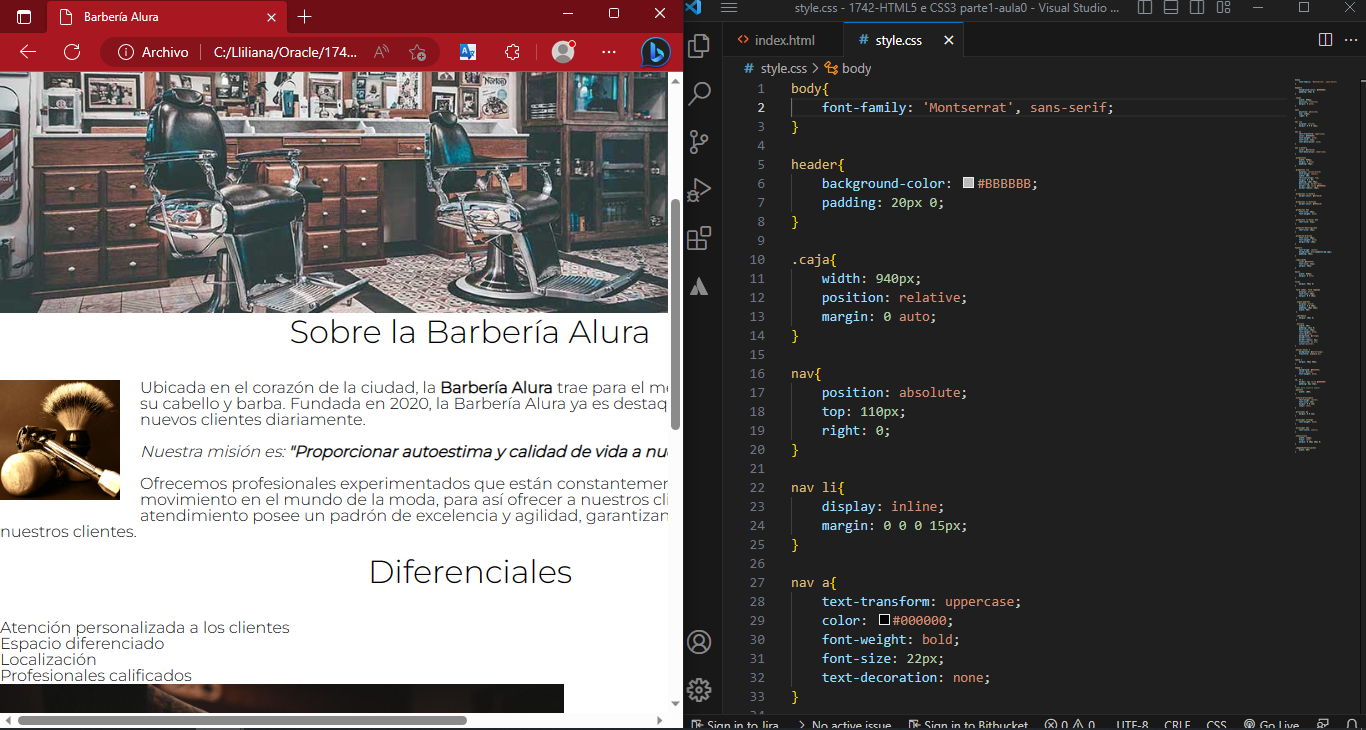Click the VS Code logo icon
Viewport: 1366px width, 730px height.
click(694, 8)
